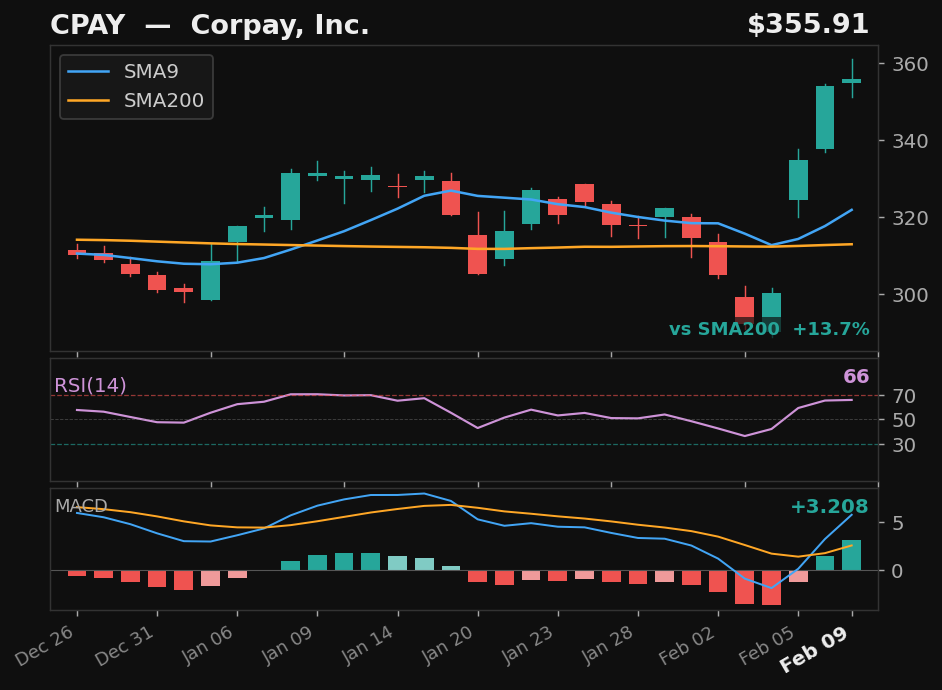Viewport: 942px width, 690px height.
Task: Click the RSI(14) panel label
Action: pyautogui.click(x=90, y=386)
